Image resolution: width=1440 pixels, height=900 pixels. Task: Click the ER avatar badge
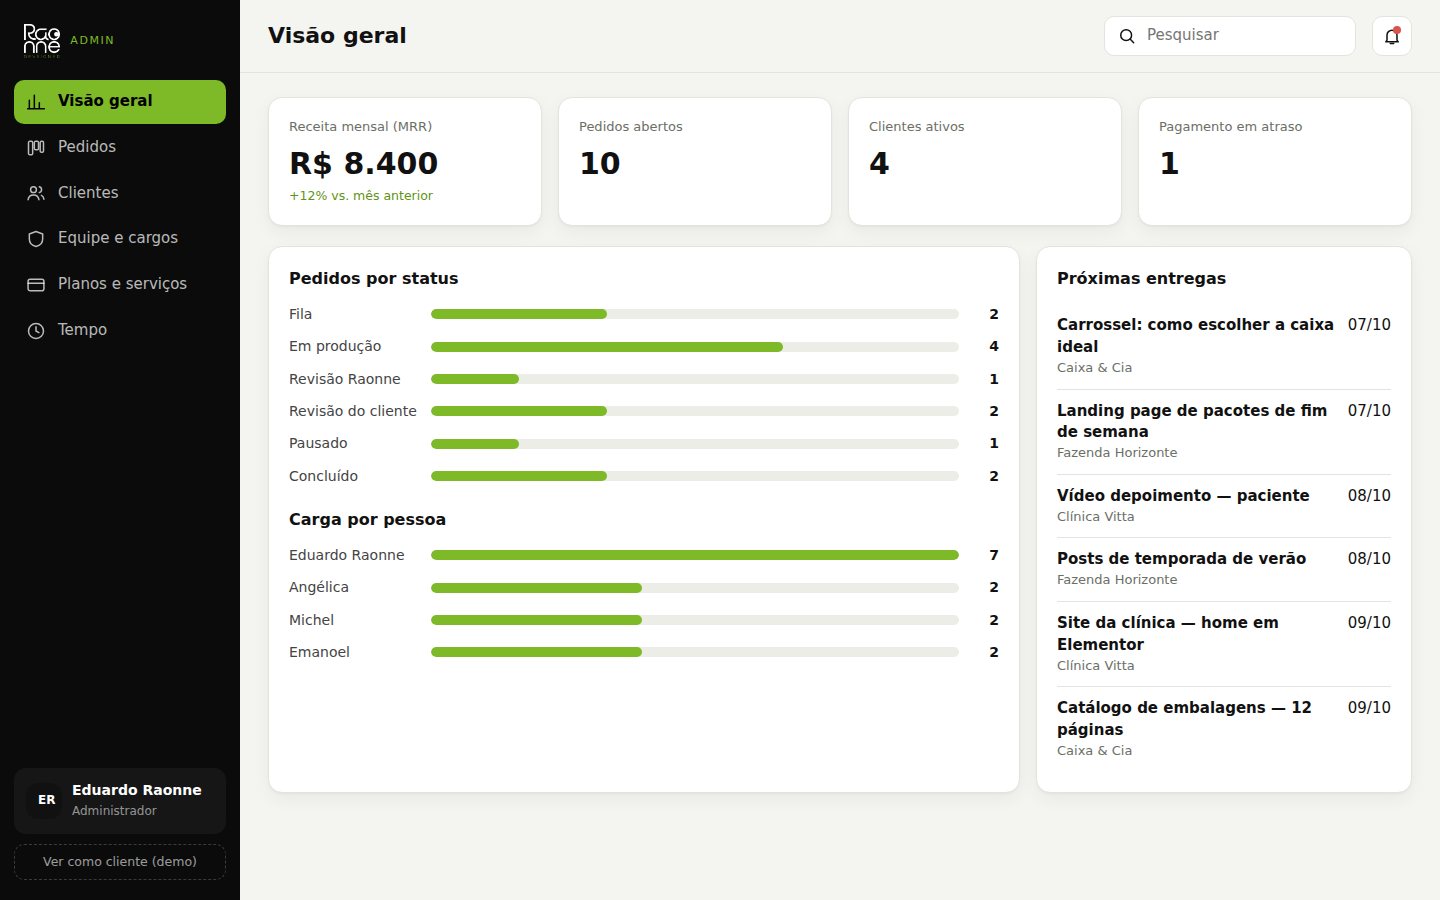[x=46, y=800]
